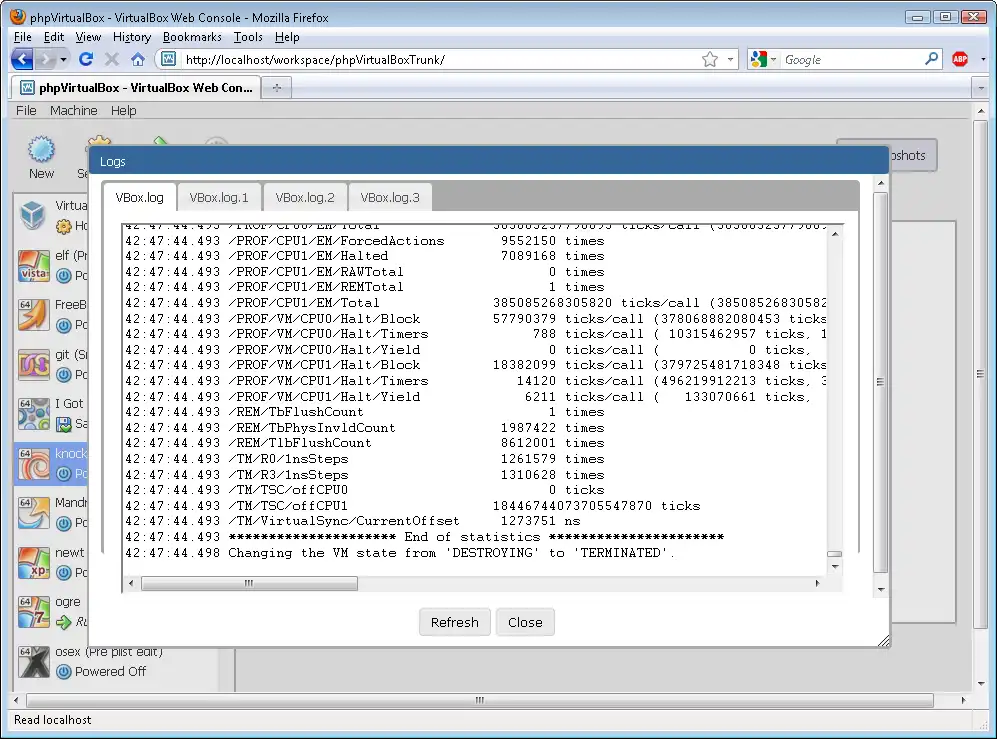
Task: Open the list all tabs dropdown
Action: 980,88
